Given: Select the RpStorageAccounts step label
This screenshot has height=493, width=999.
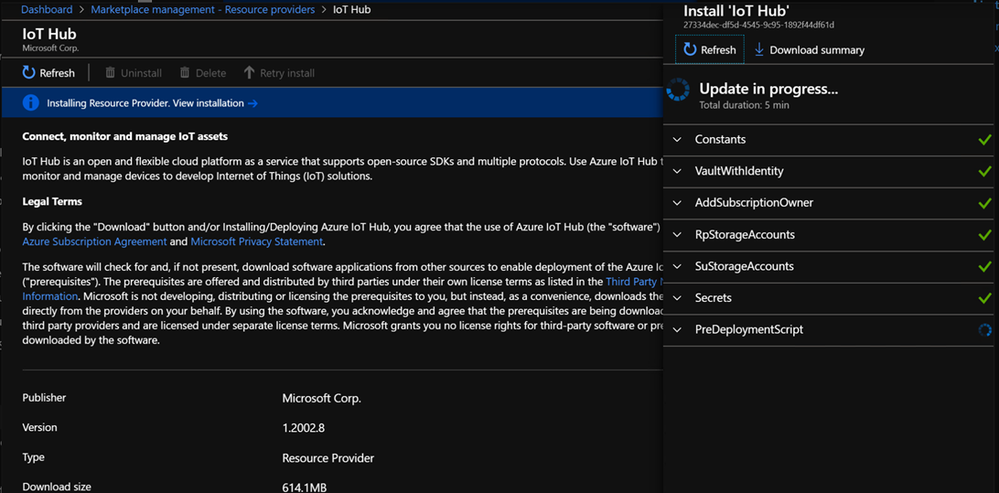Looking at the screenshot, I should pos(745,235).
